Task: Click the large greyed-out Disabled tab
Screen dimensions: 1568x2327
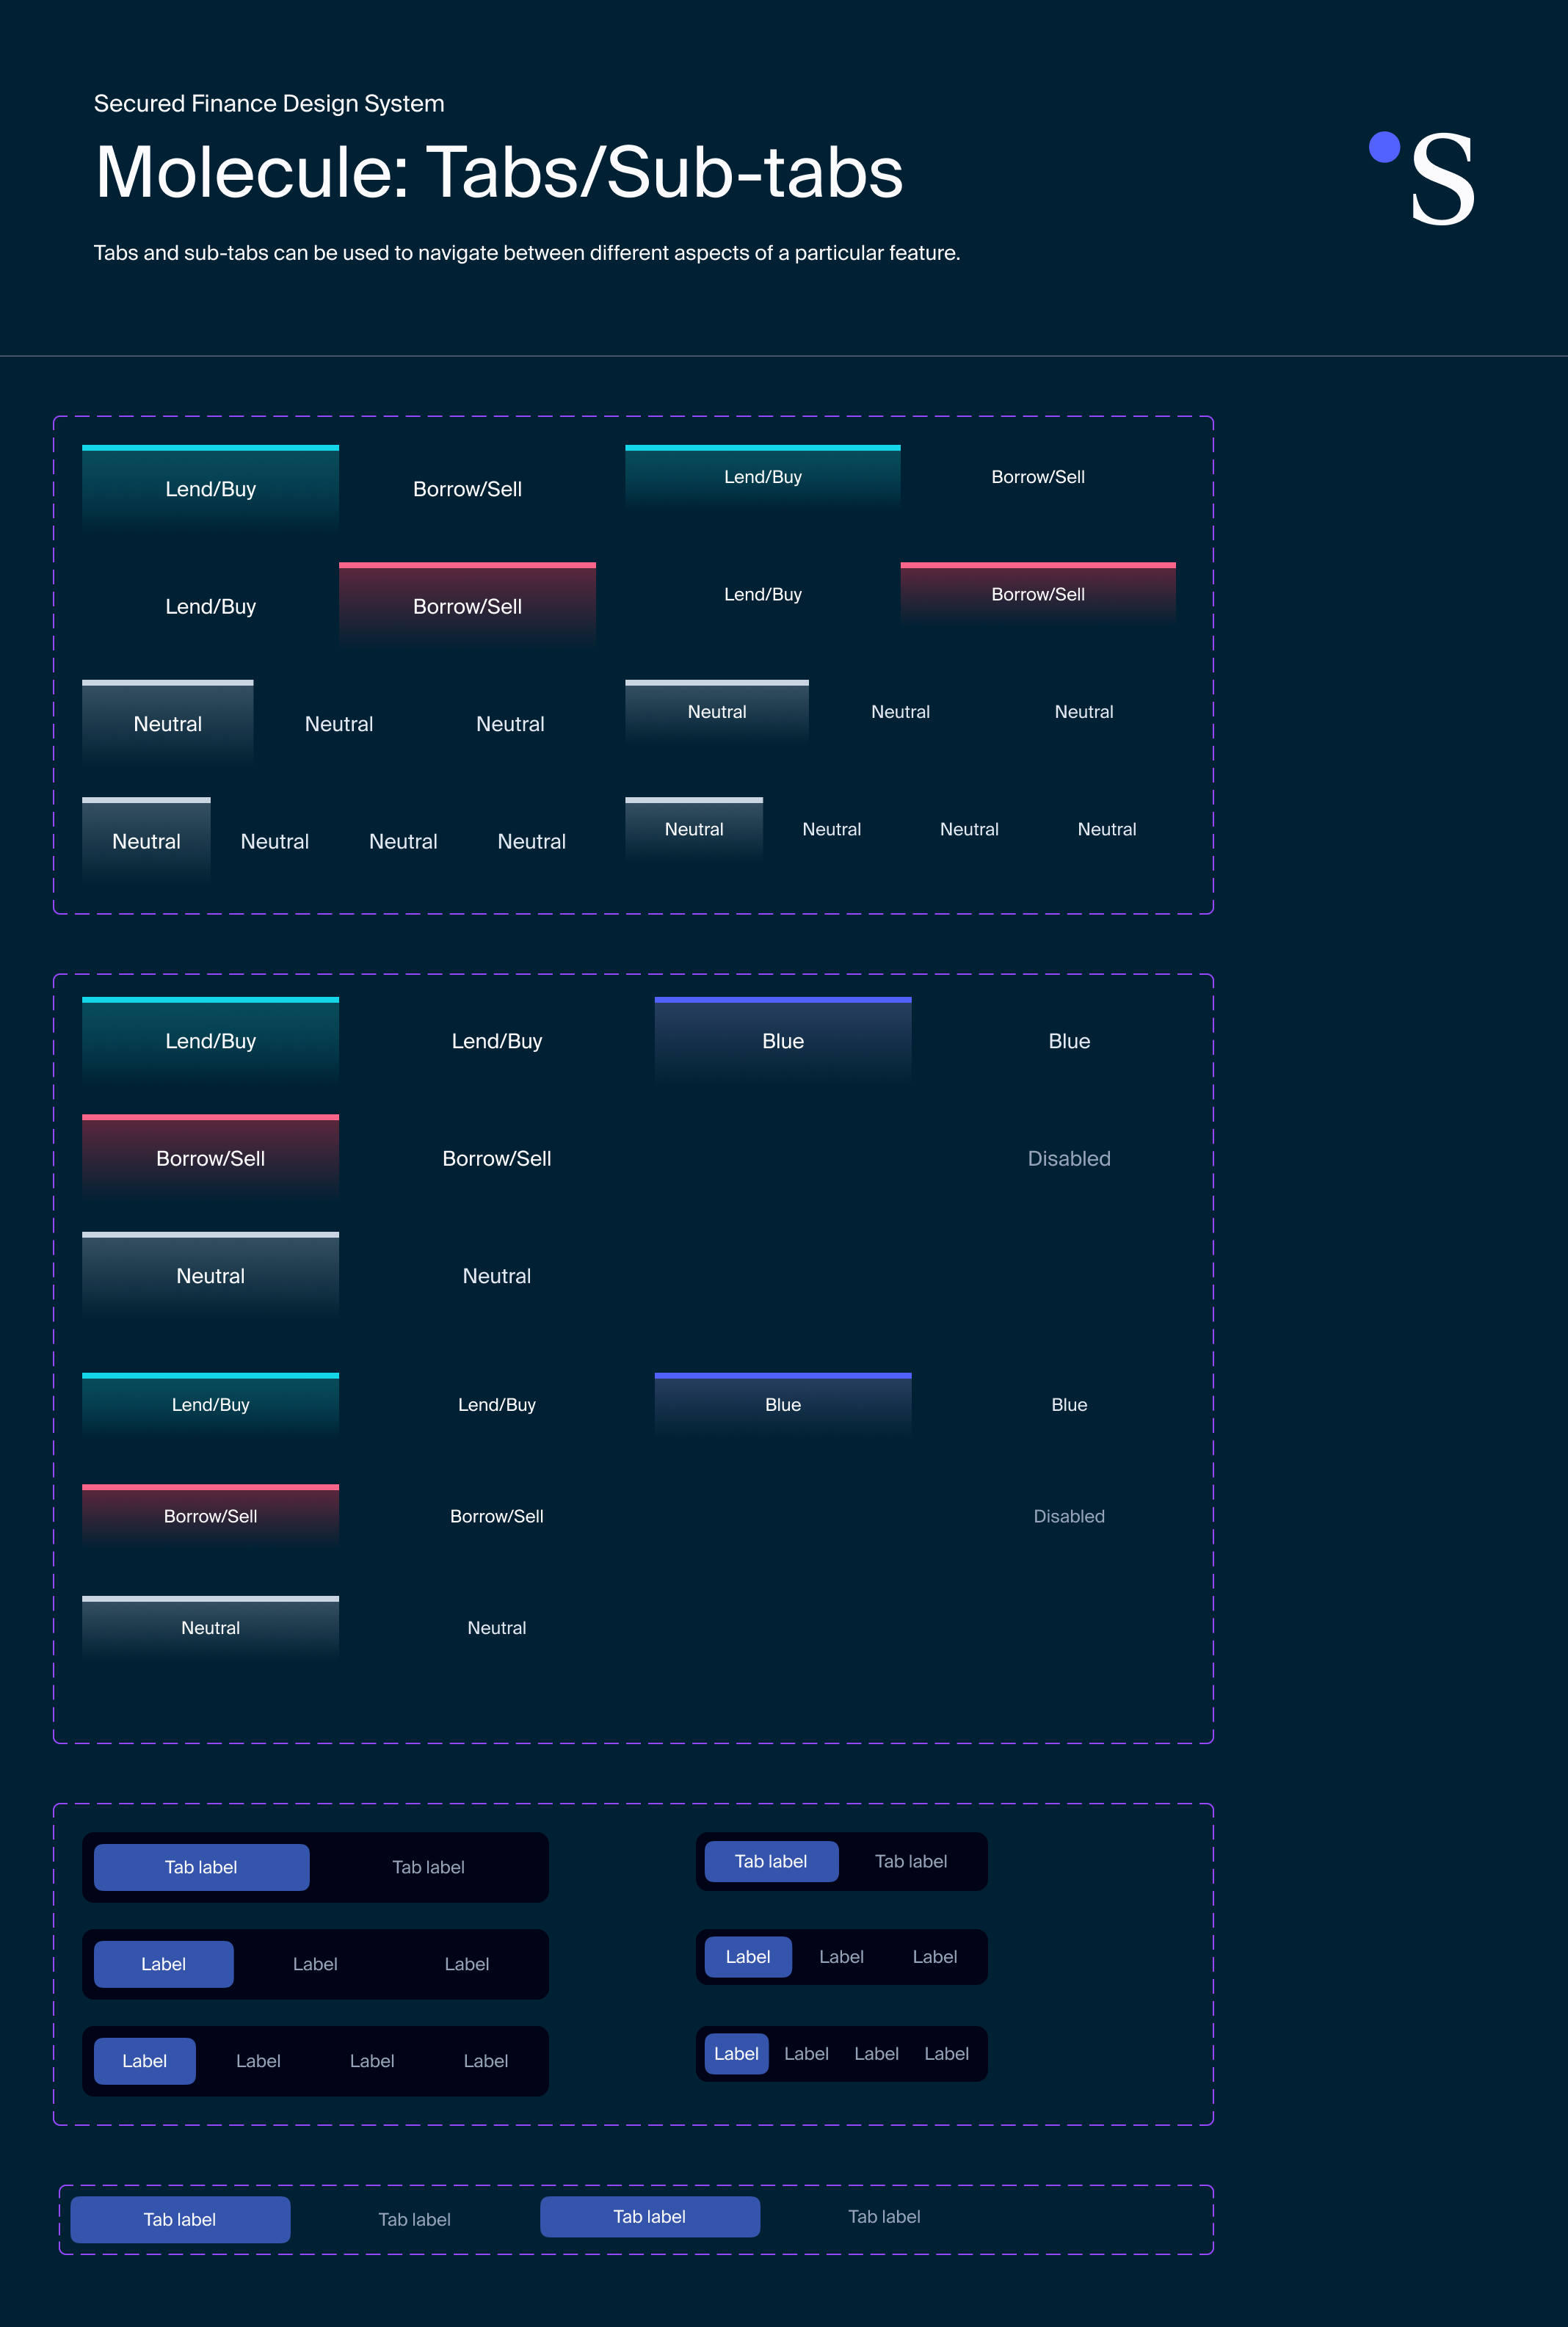Action: [x=1069, y=1158]
